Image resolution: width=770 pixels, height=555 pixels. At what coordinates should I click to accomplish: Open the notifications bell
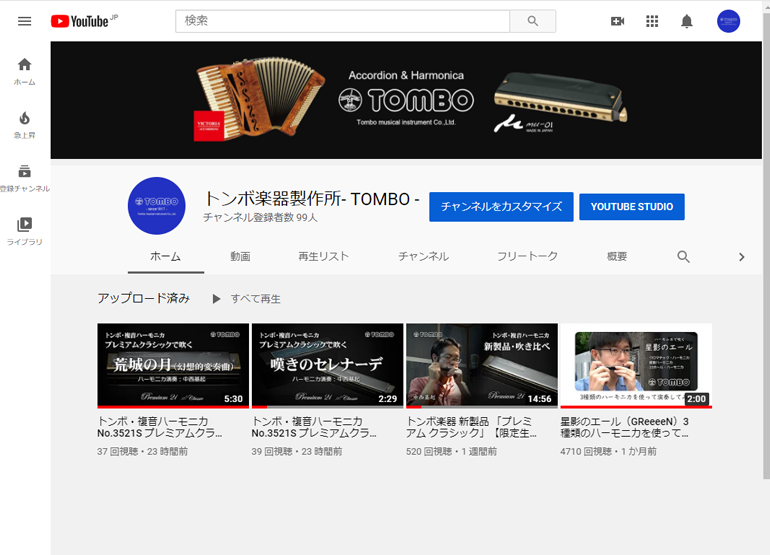687,21
